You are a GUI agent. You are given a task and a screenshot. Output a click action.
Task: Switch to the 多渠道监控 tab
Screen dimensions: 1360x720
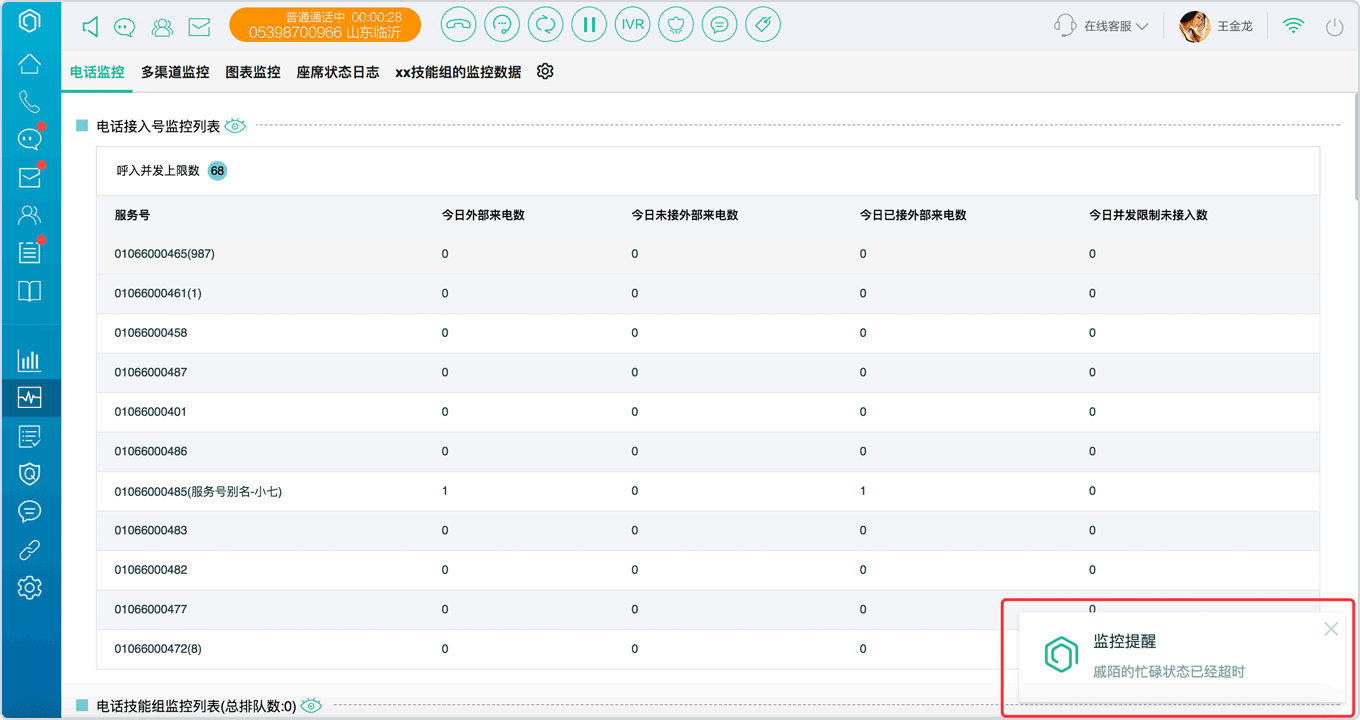click(x=175, y=72)
